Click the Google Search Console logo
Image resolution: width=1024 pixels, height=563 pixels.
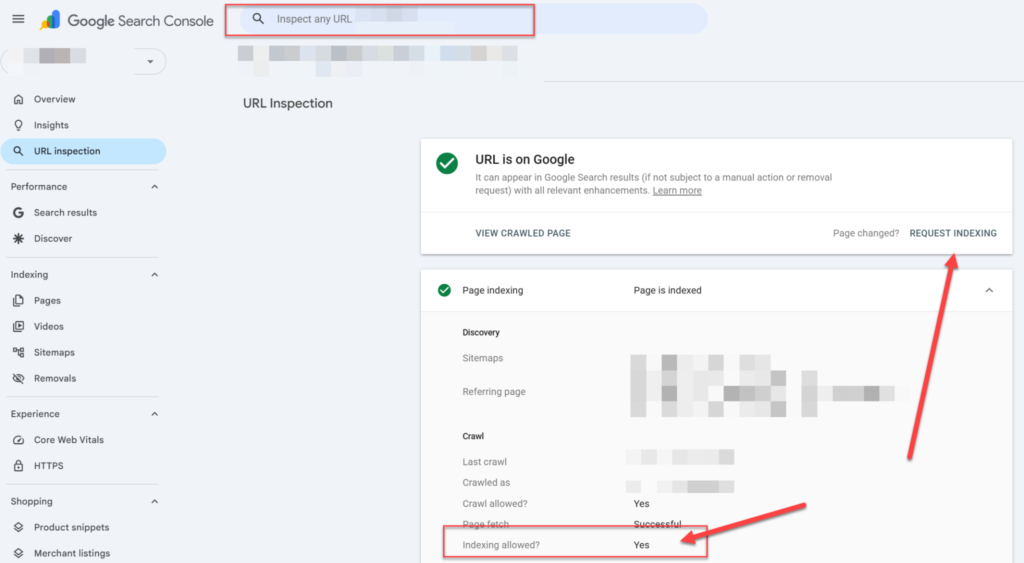click(x=126, y=20)
